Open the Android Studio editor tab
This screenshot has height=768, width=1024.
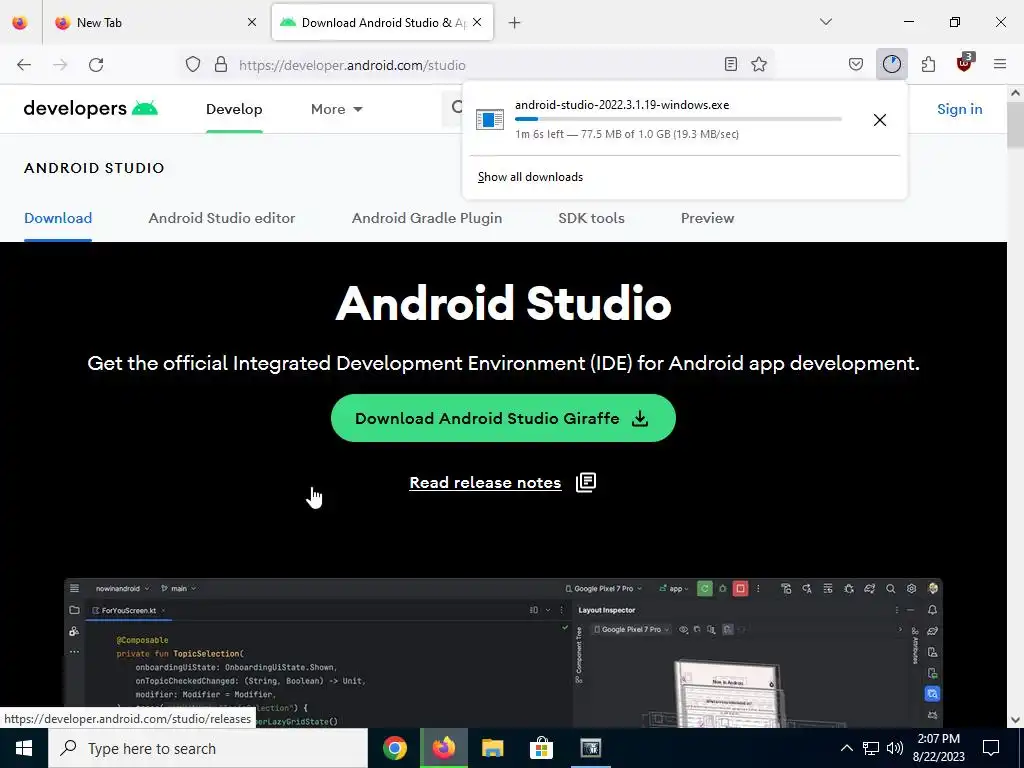(x=221, y=218)
